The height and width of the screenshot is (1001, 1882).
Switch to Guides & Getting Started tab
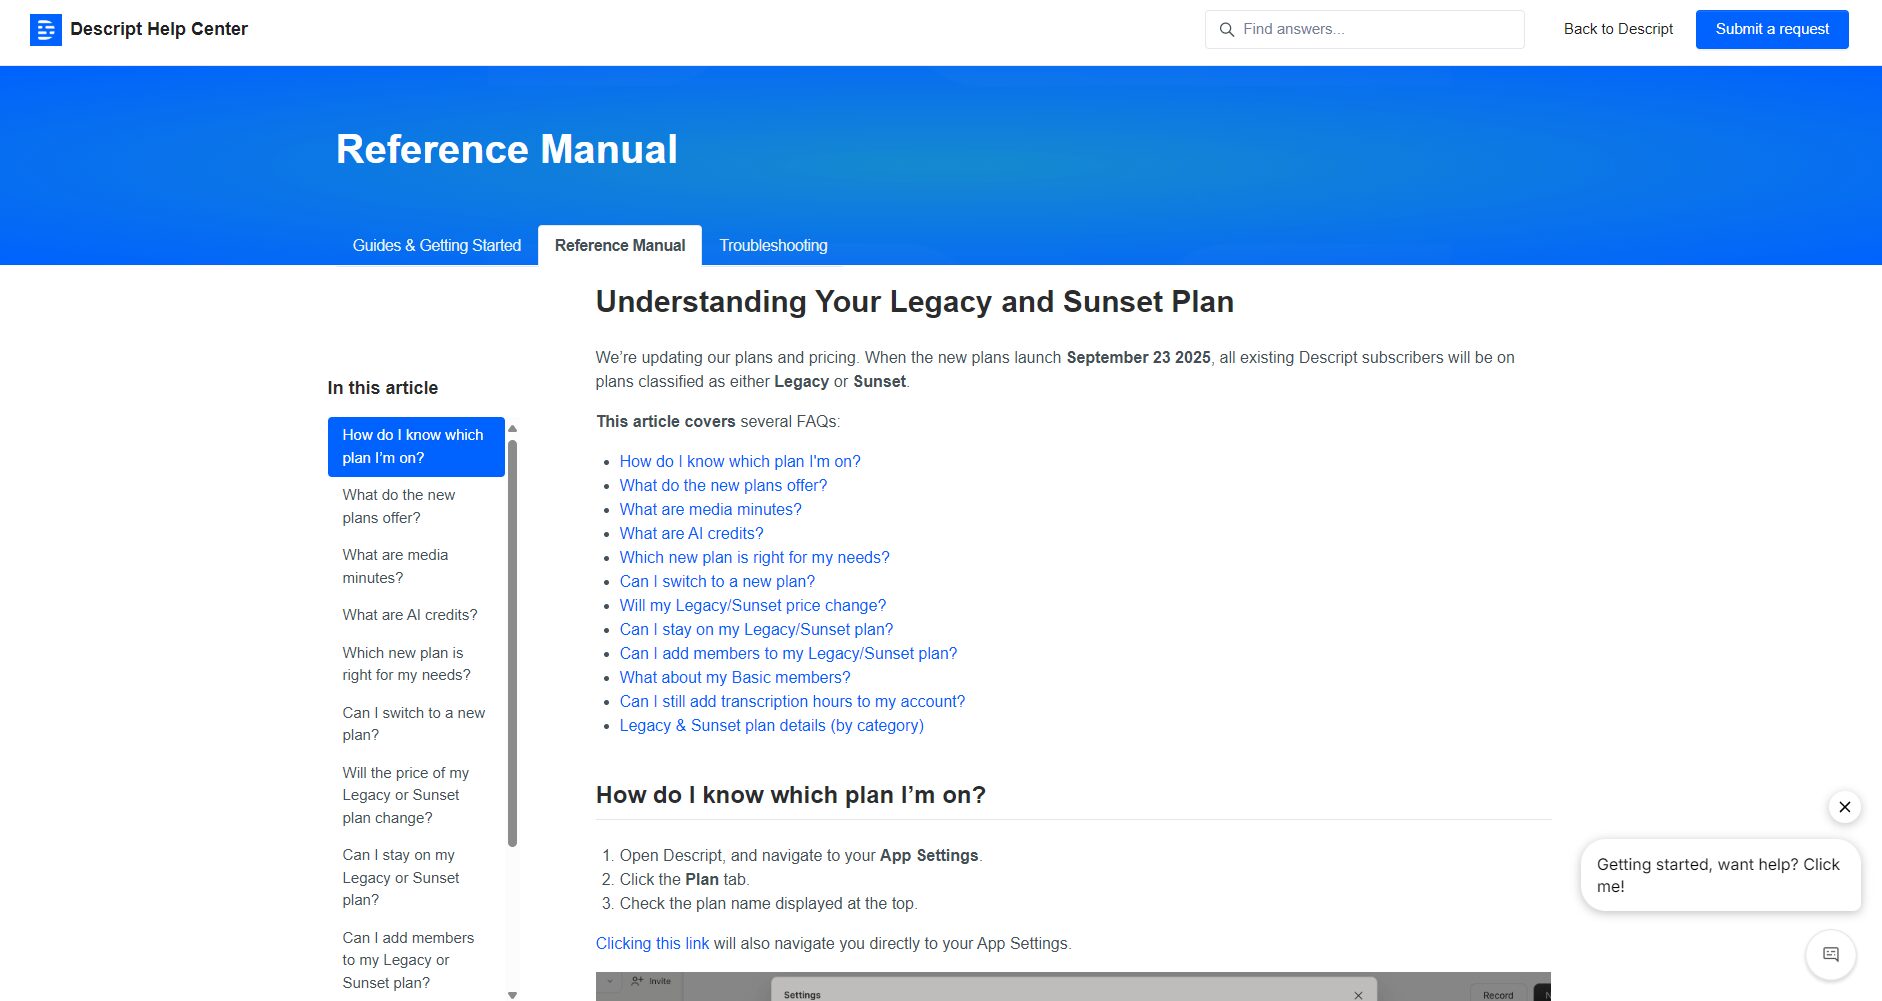(436, 246)
